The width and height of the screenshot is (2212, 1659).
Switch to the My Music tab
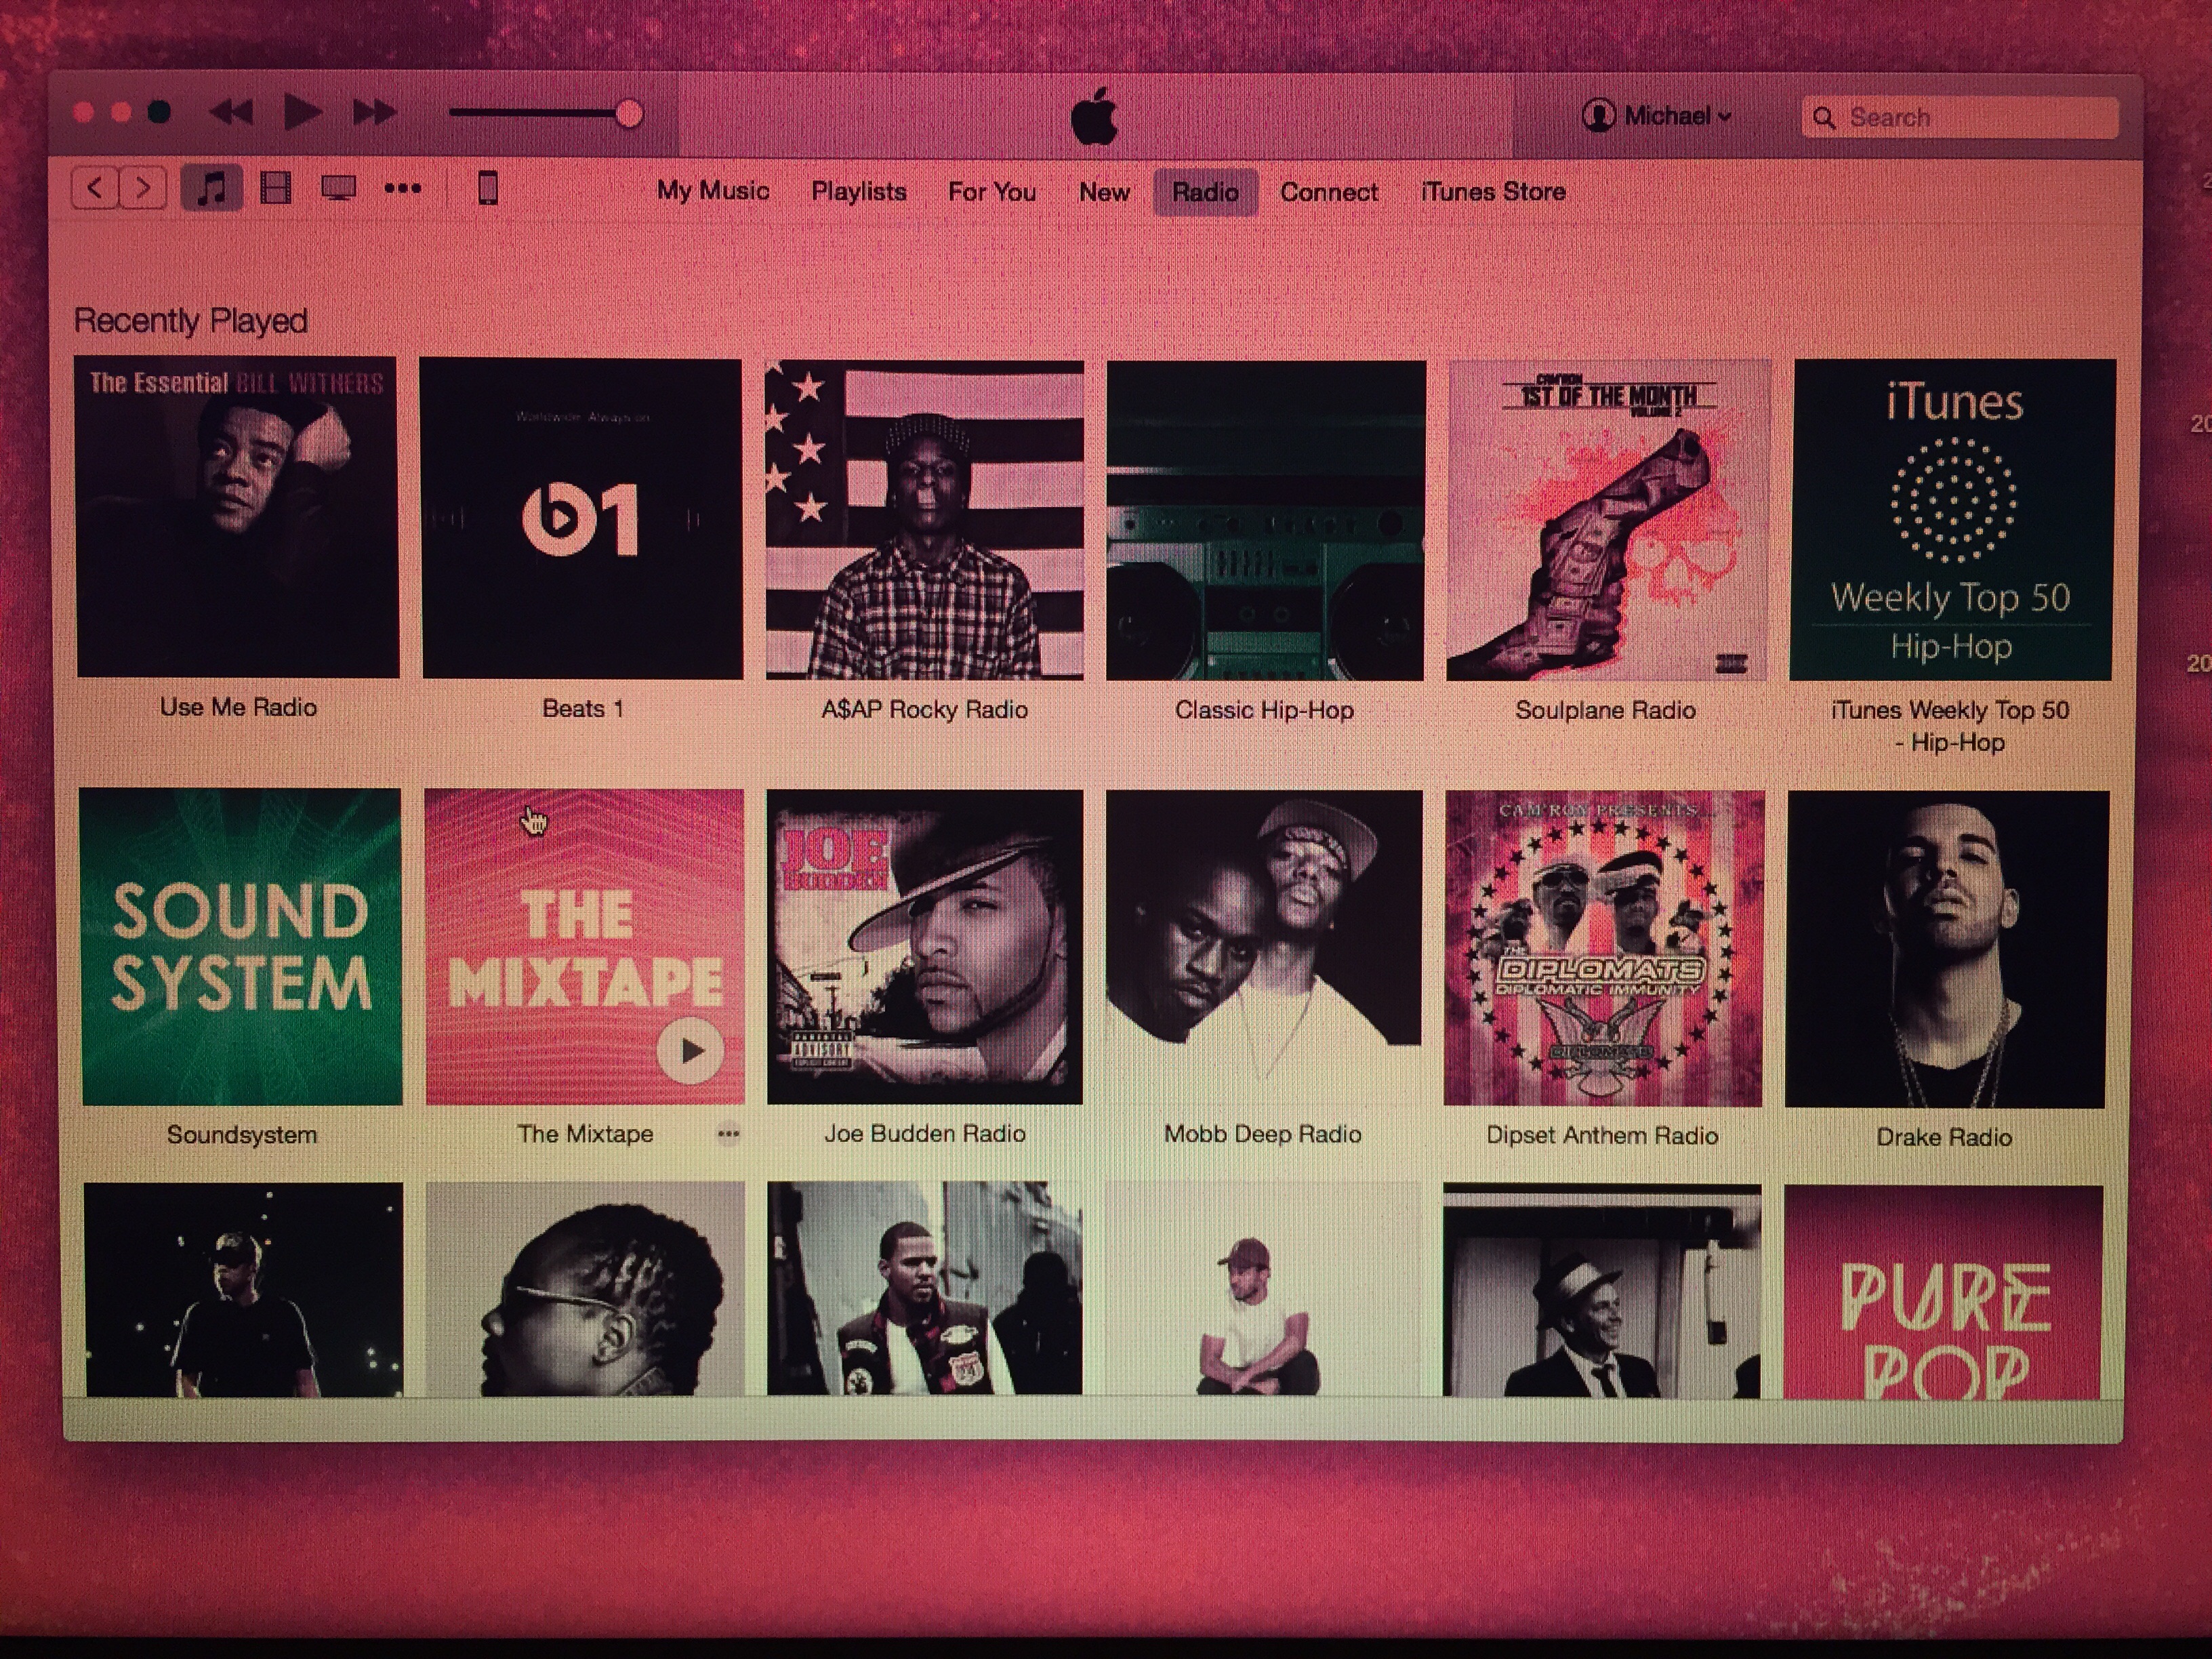click(712, 191)
